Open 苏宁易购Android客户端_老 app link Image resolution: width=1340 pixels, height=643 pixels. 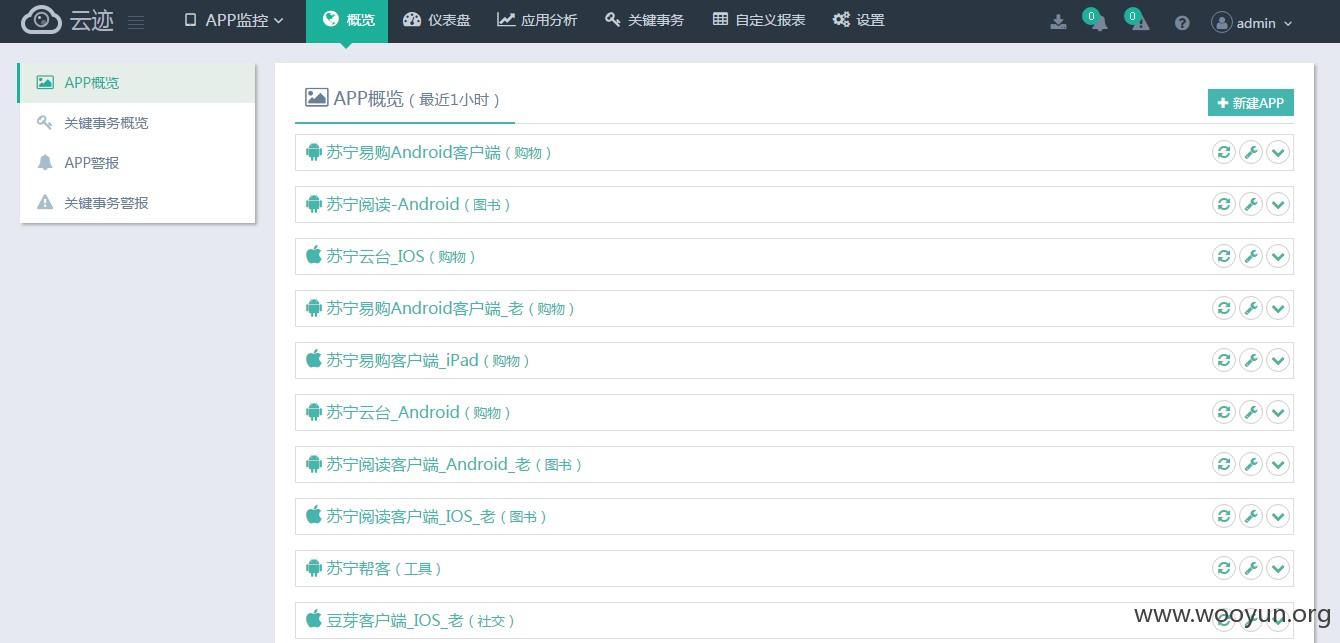tap(440, 308)
